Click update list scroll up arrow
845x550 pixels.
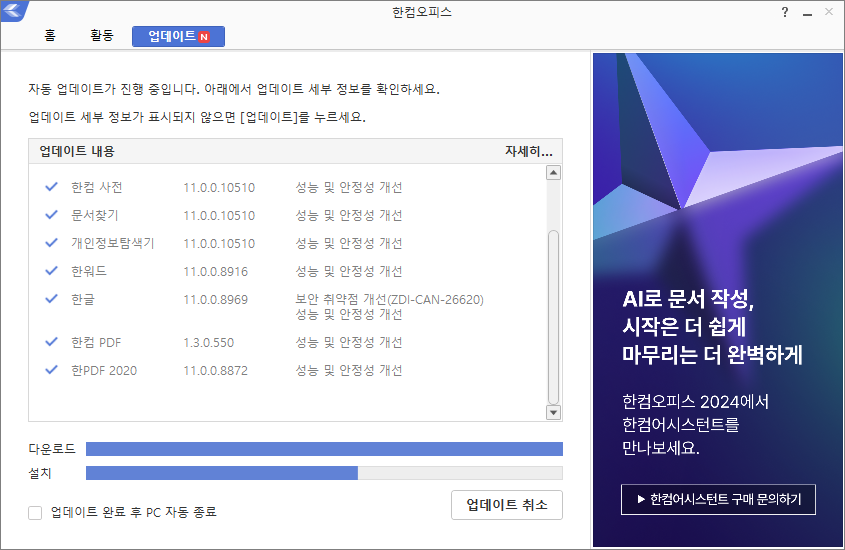553,173
